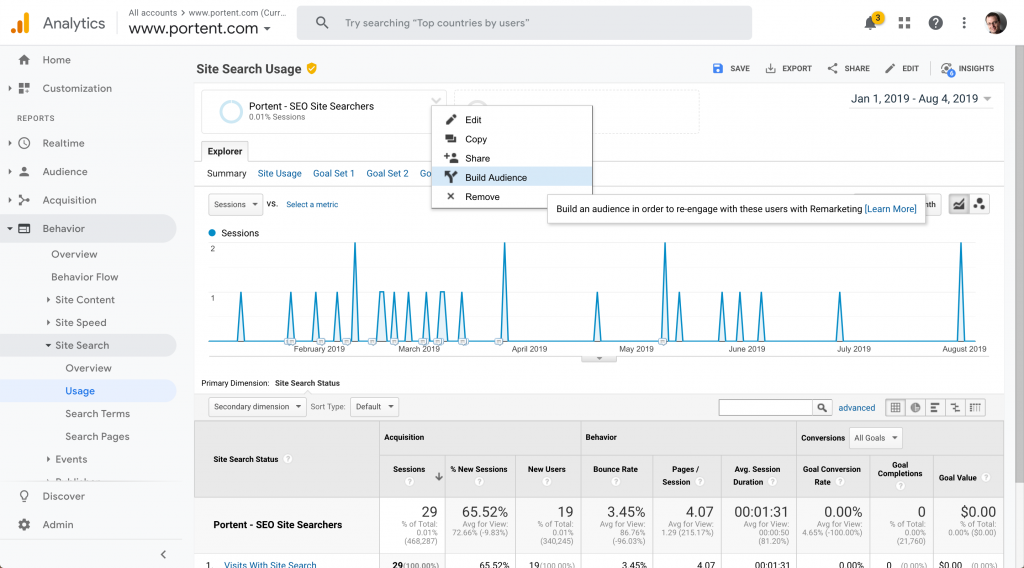Open Sort Type Default dropdown

374,407
